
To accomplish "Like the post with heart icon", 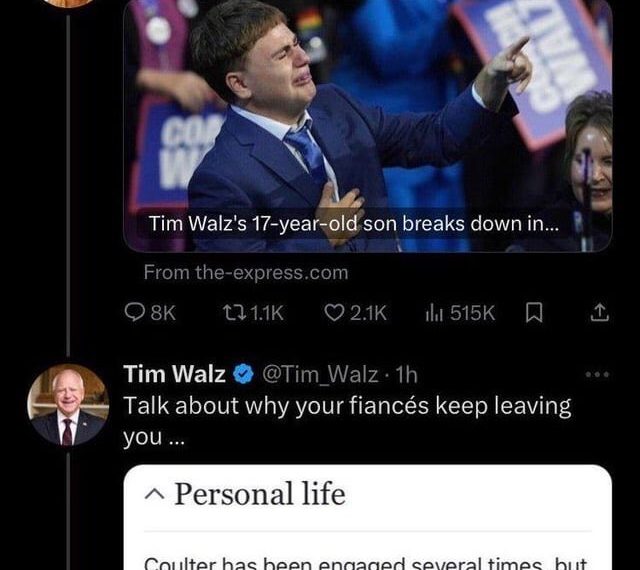I will [333, 313].
